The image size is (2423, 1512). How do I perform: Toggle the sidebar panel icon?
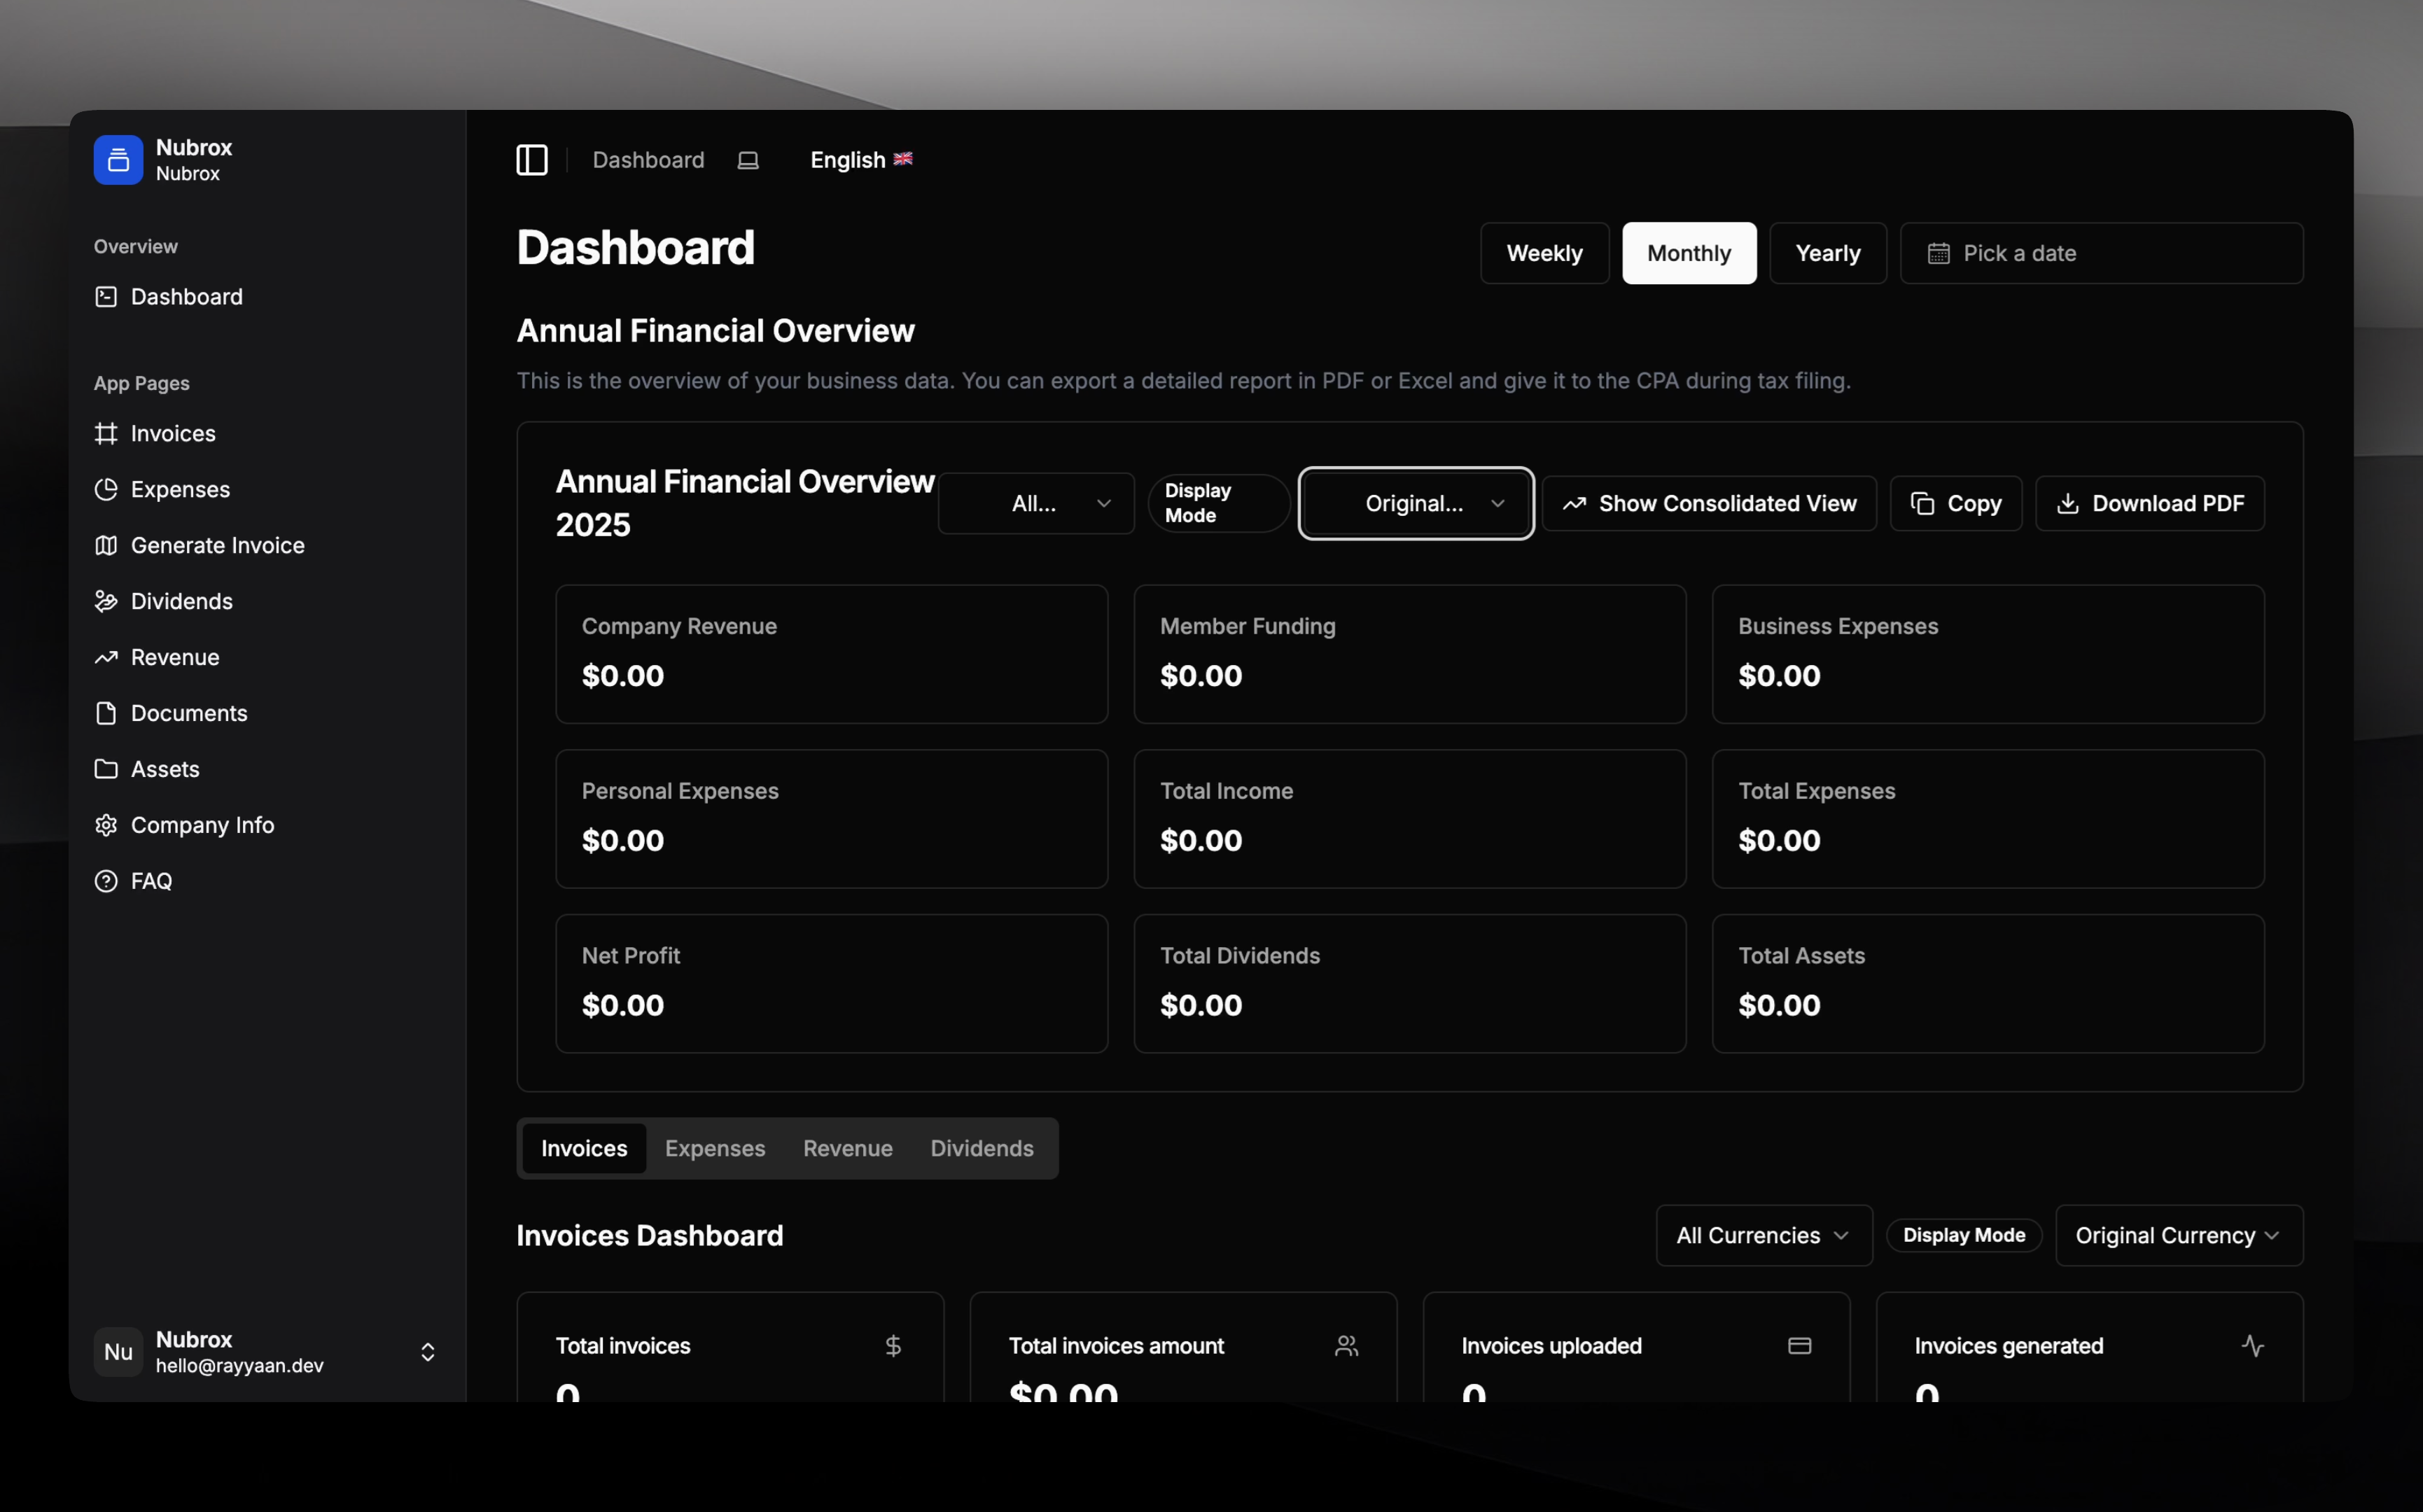point(531,160)
